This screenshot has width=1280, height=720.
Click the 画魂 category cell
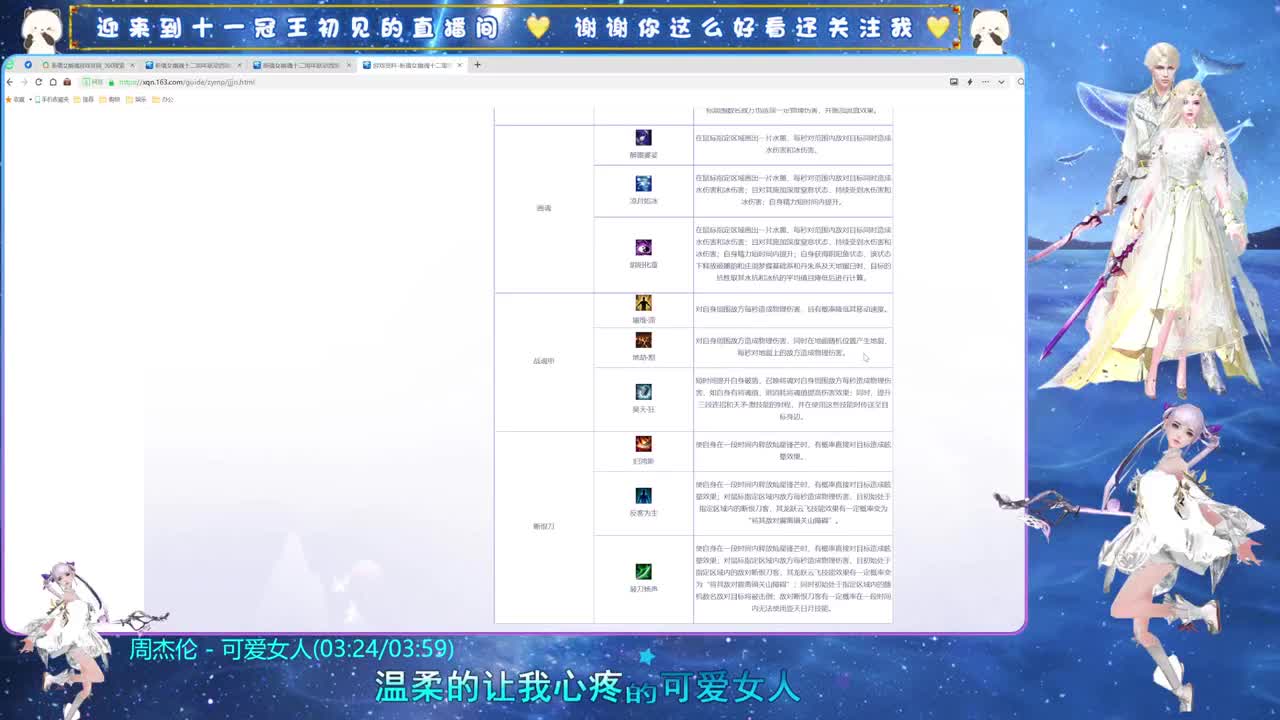[x=544, y=208]
